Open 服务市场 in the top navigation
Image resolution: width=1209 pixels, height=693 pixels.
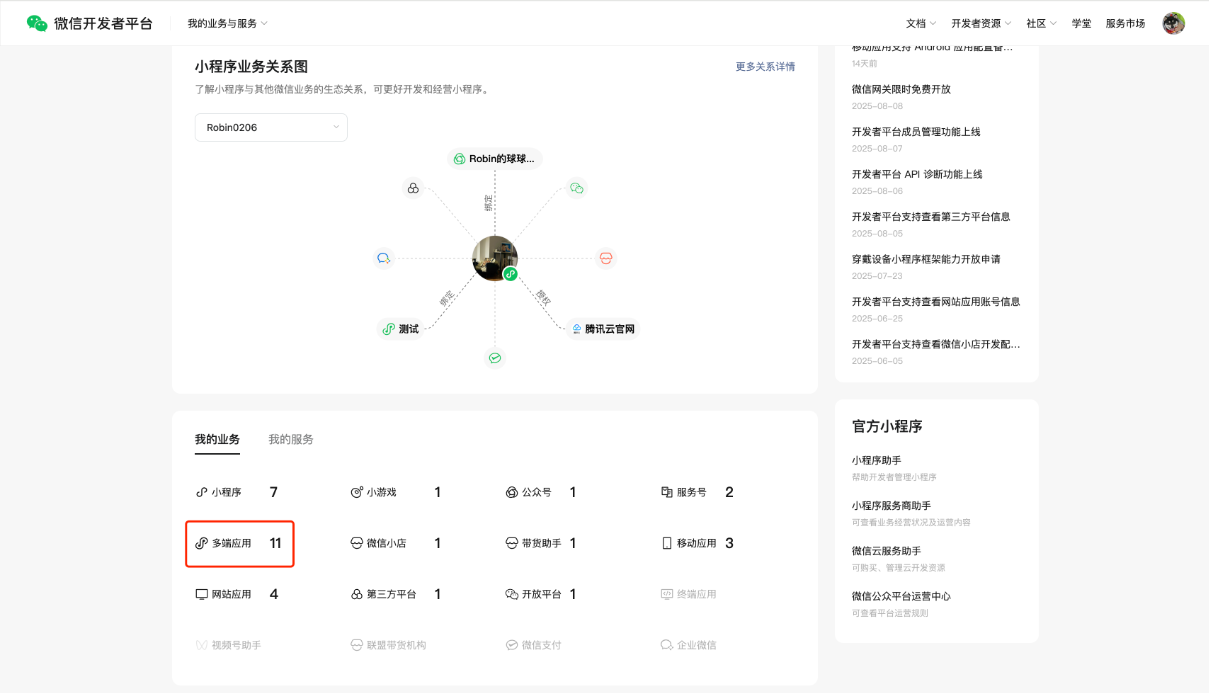click(1125, 23)
